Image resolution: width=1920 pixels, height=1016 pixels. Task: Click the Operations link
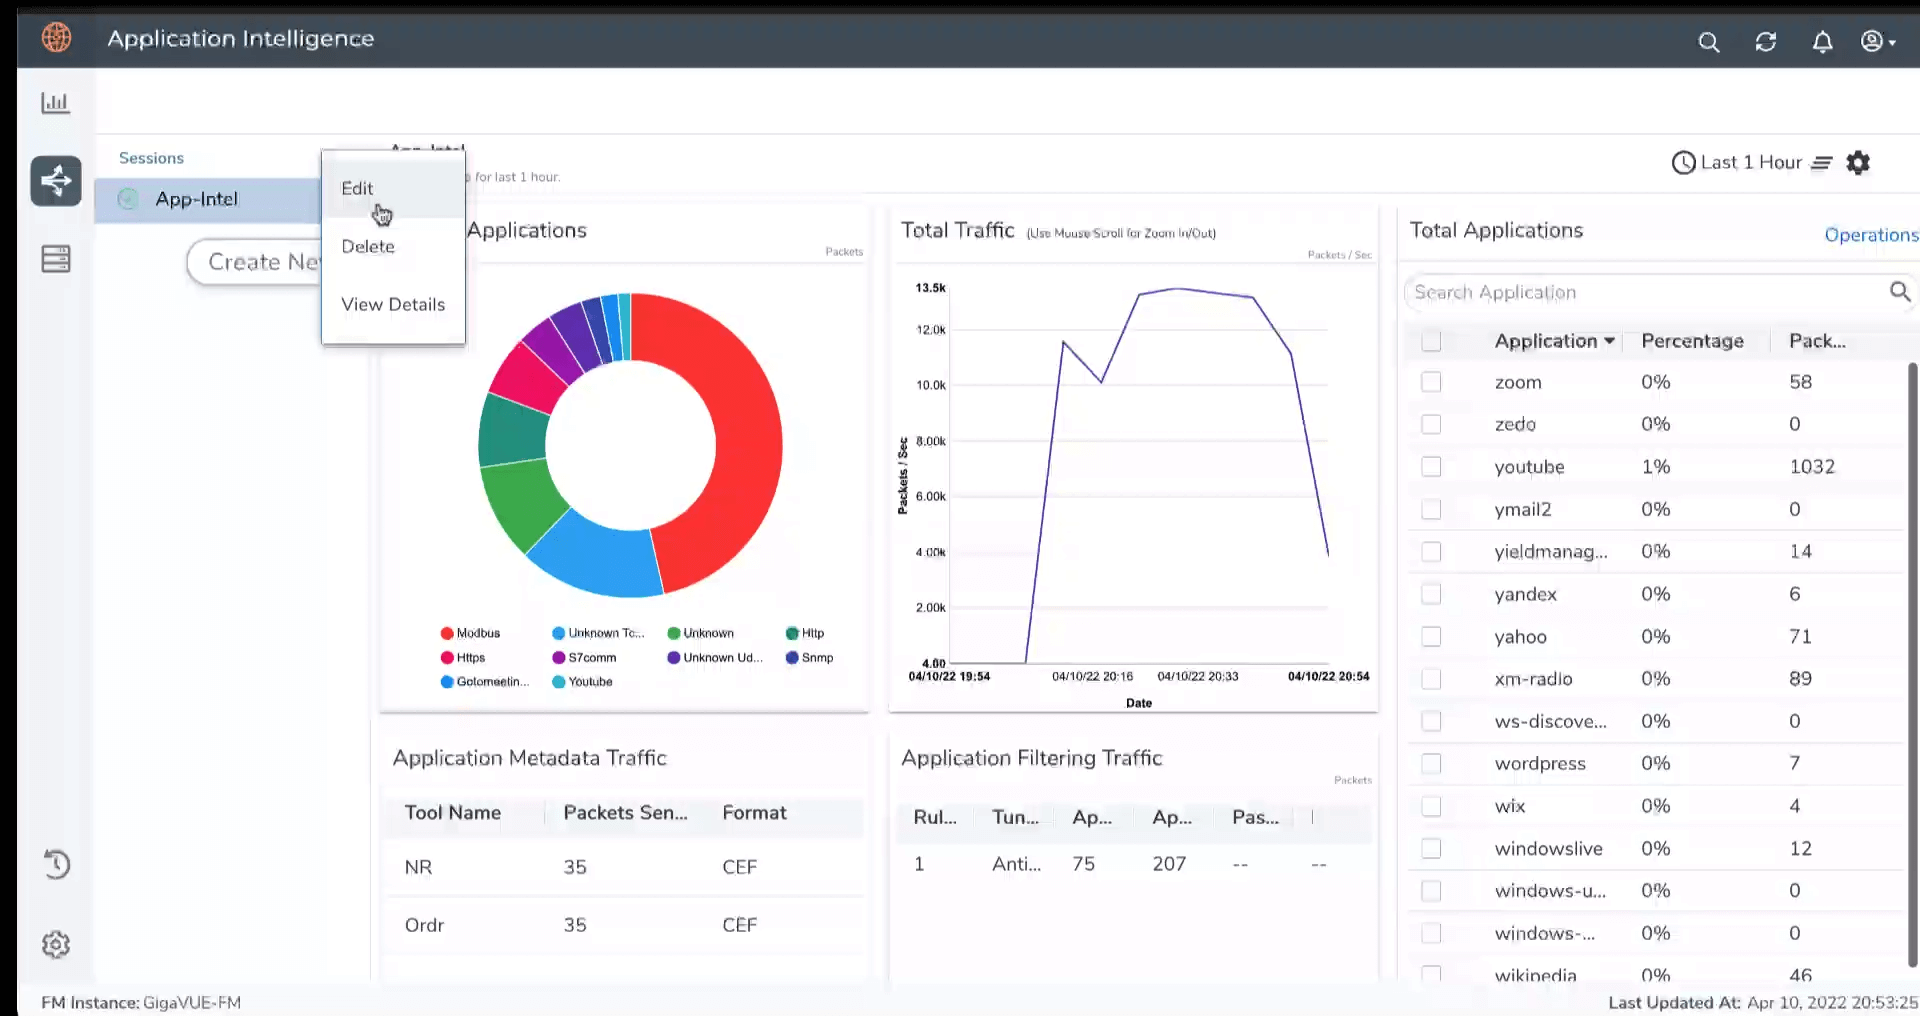coord(1869,235)
